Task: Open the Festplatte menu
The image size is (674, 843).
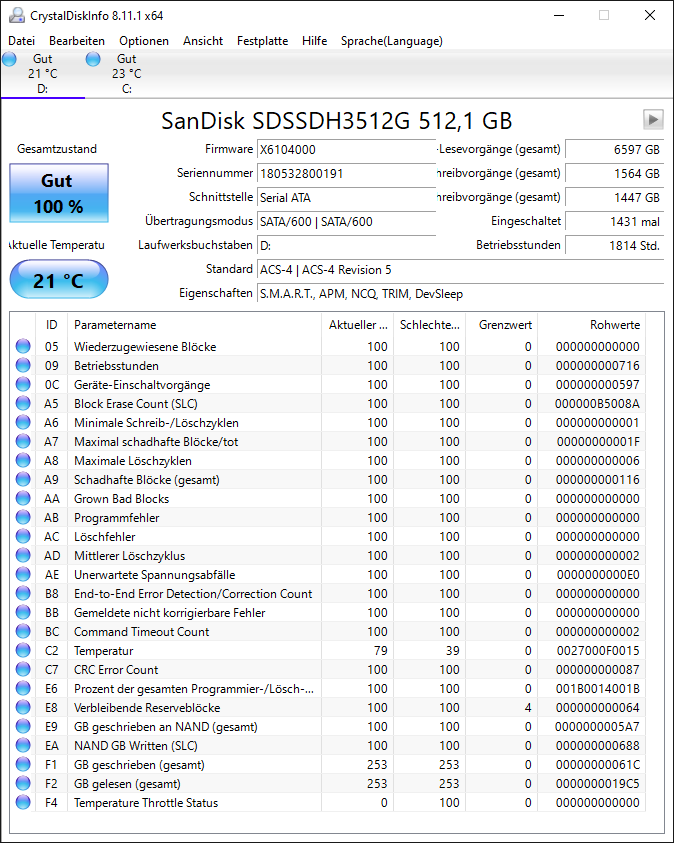Action: point(262,41)
